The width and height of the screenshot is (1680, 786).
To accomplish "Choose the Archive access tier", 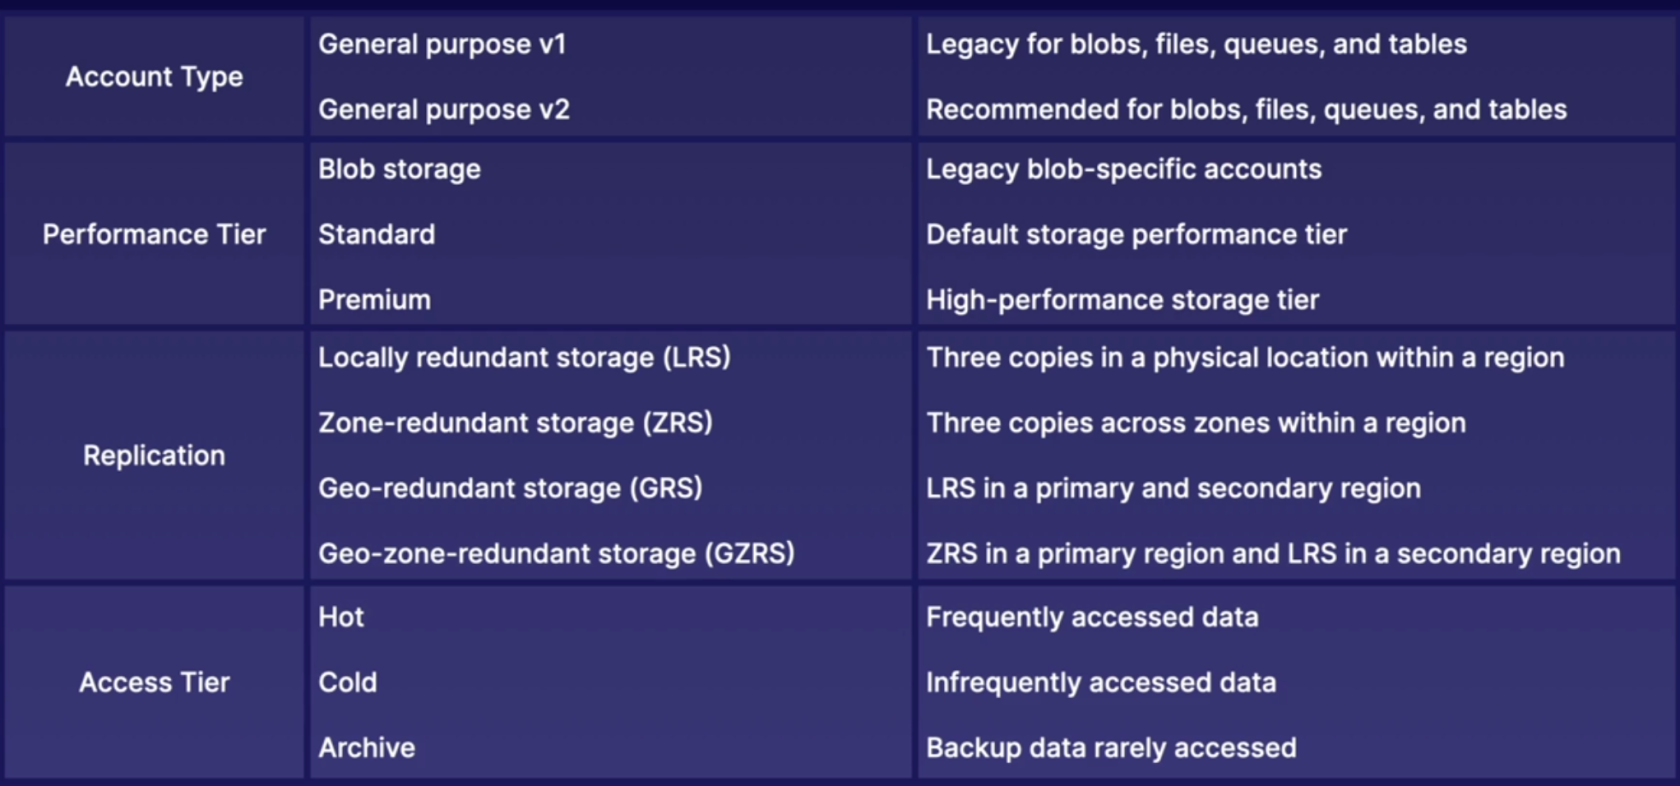I will pos(367,747).
